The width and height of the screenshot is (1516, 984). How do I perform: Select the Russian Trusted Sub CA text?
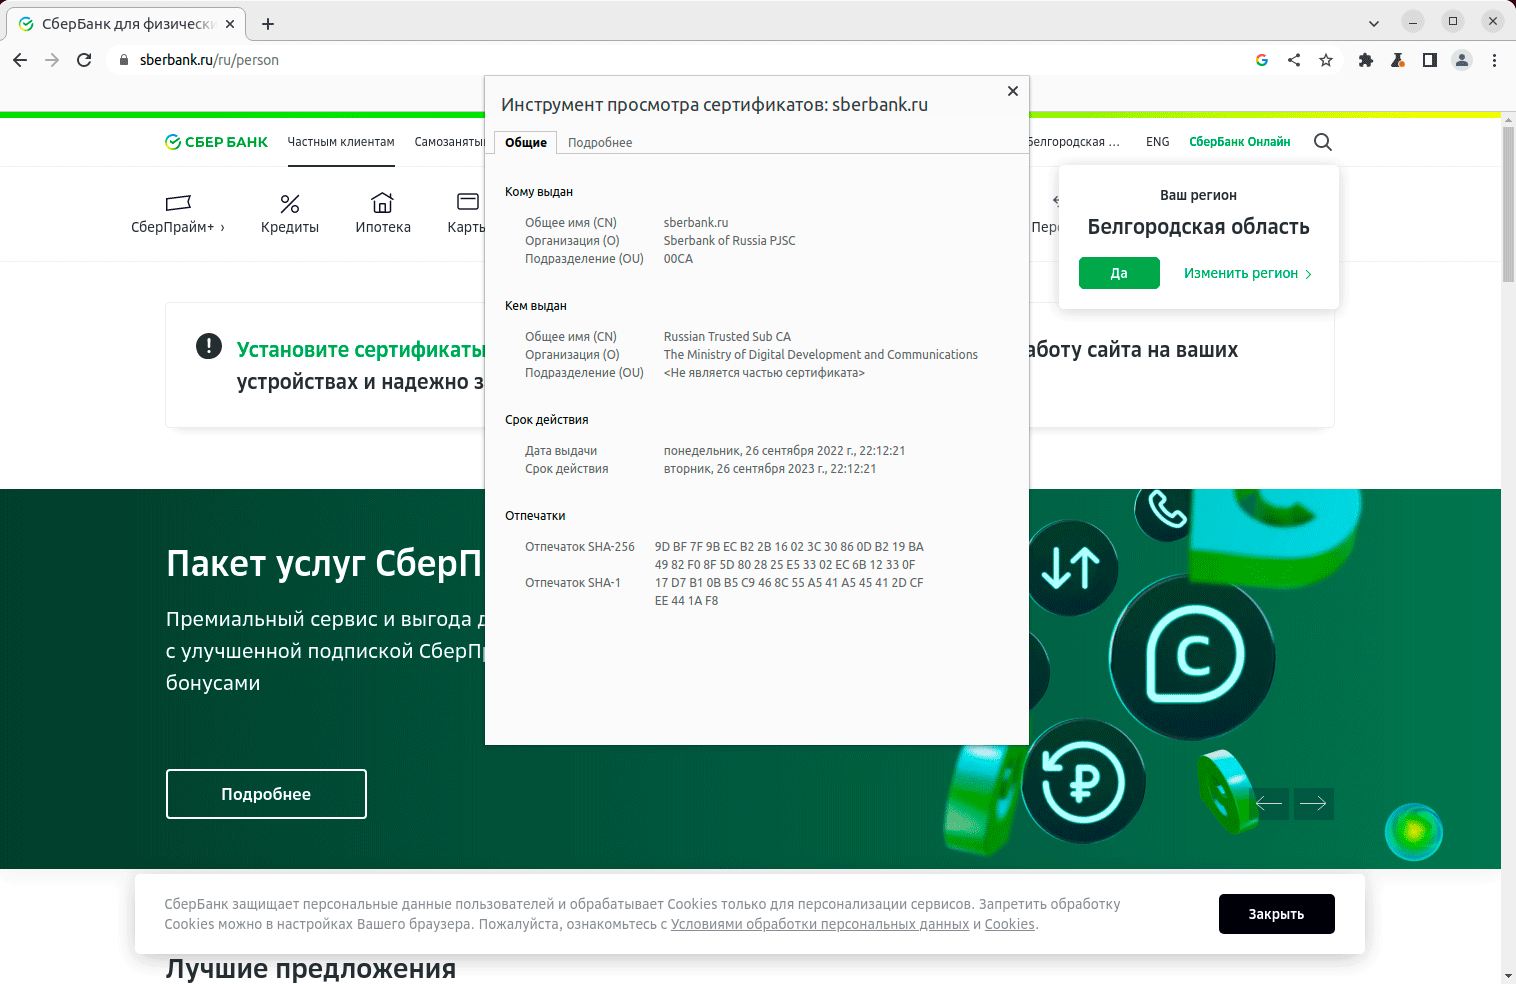727,337
